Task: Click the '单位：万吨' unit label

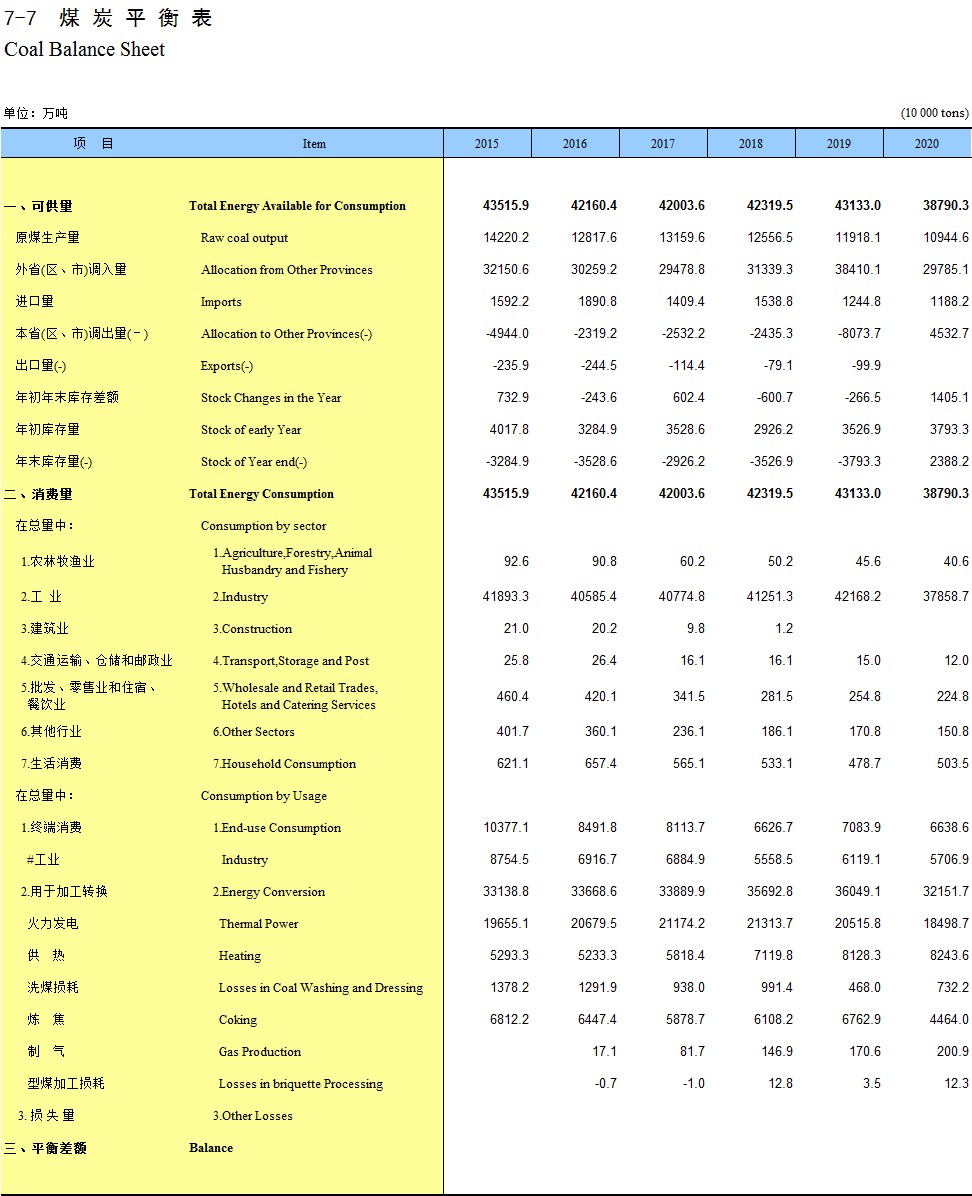Action: tap(35, 114)
